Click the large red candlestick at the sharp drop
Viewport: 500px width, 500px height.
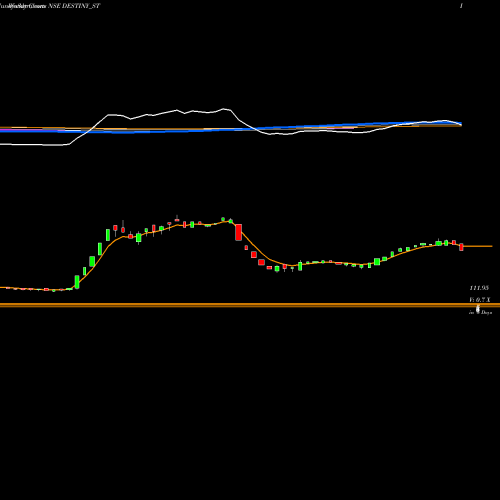tap(238, 232)
